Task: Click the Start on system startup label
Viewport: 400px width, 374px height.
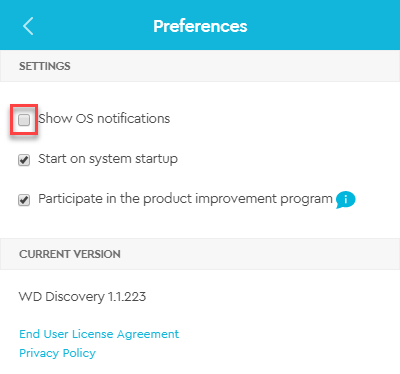Action: click(108, 159)
